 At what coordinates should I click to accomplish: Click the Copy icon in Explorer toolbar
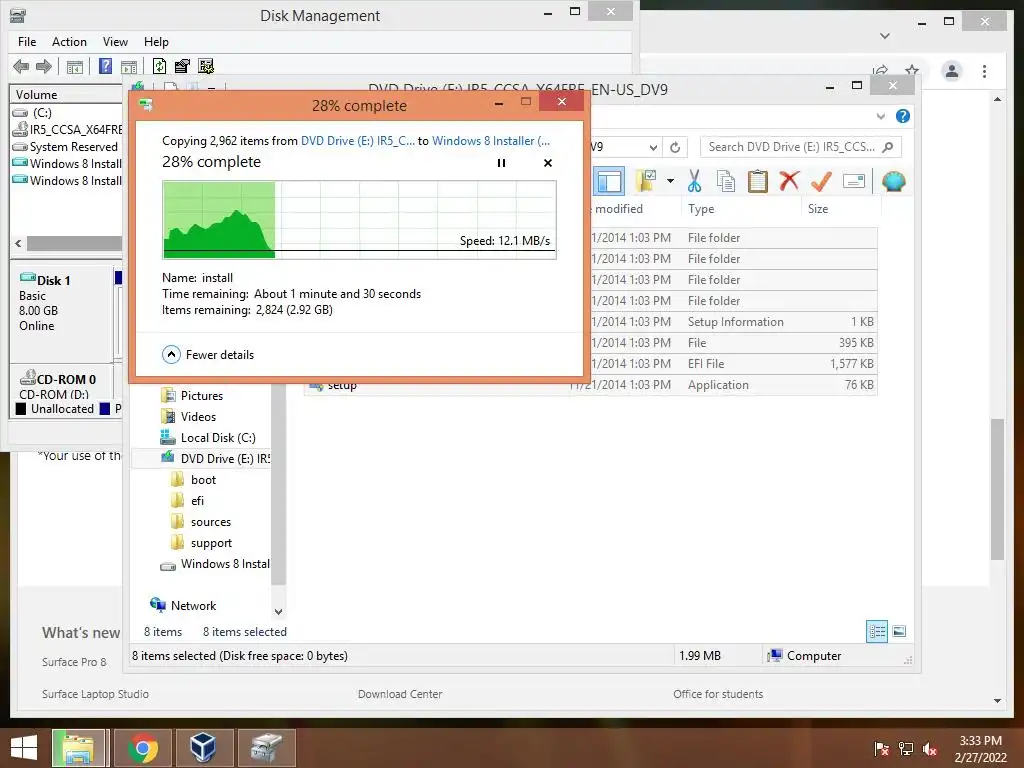(x=726, y=181)
